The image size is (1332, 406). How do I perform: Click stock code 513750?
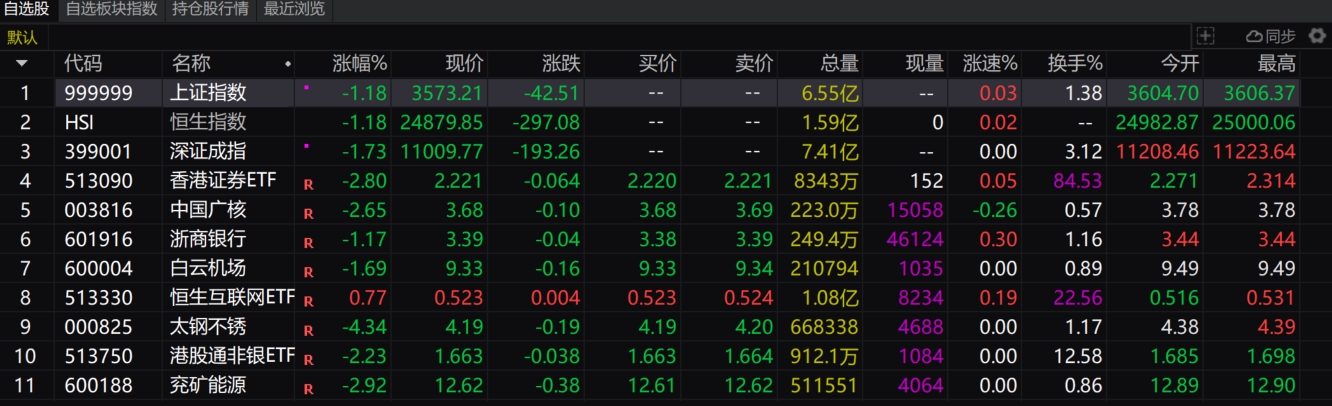coord(98,355)
